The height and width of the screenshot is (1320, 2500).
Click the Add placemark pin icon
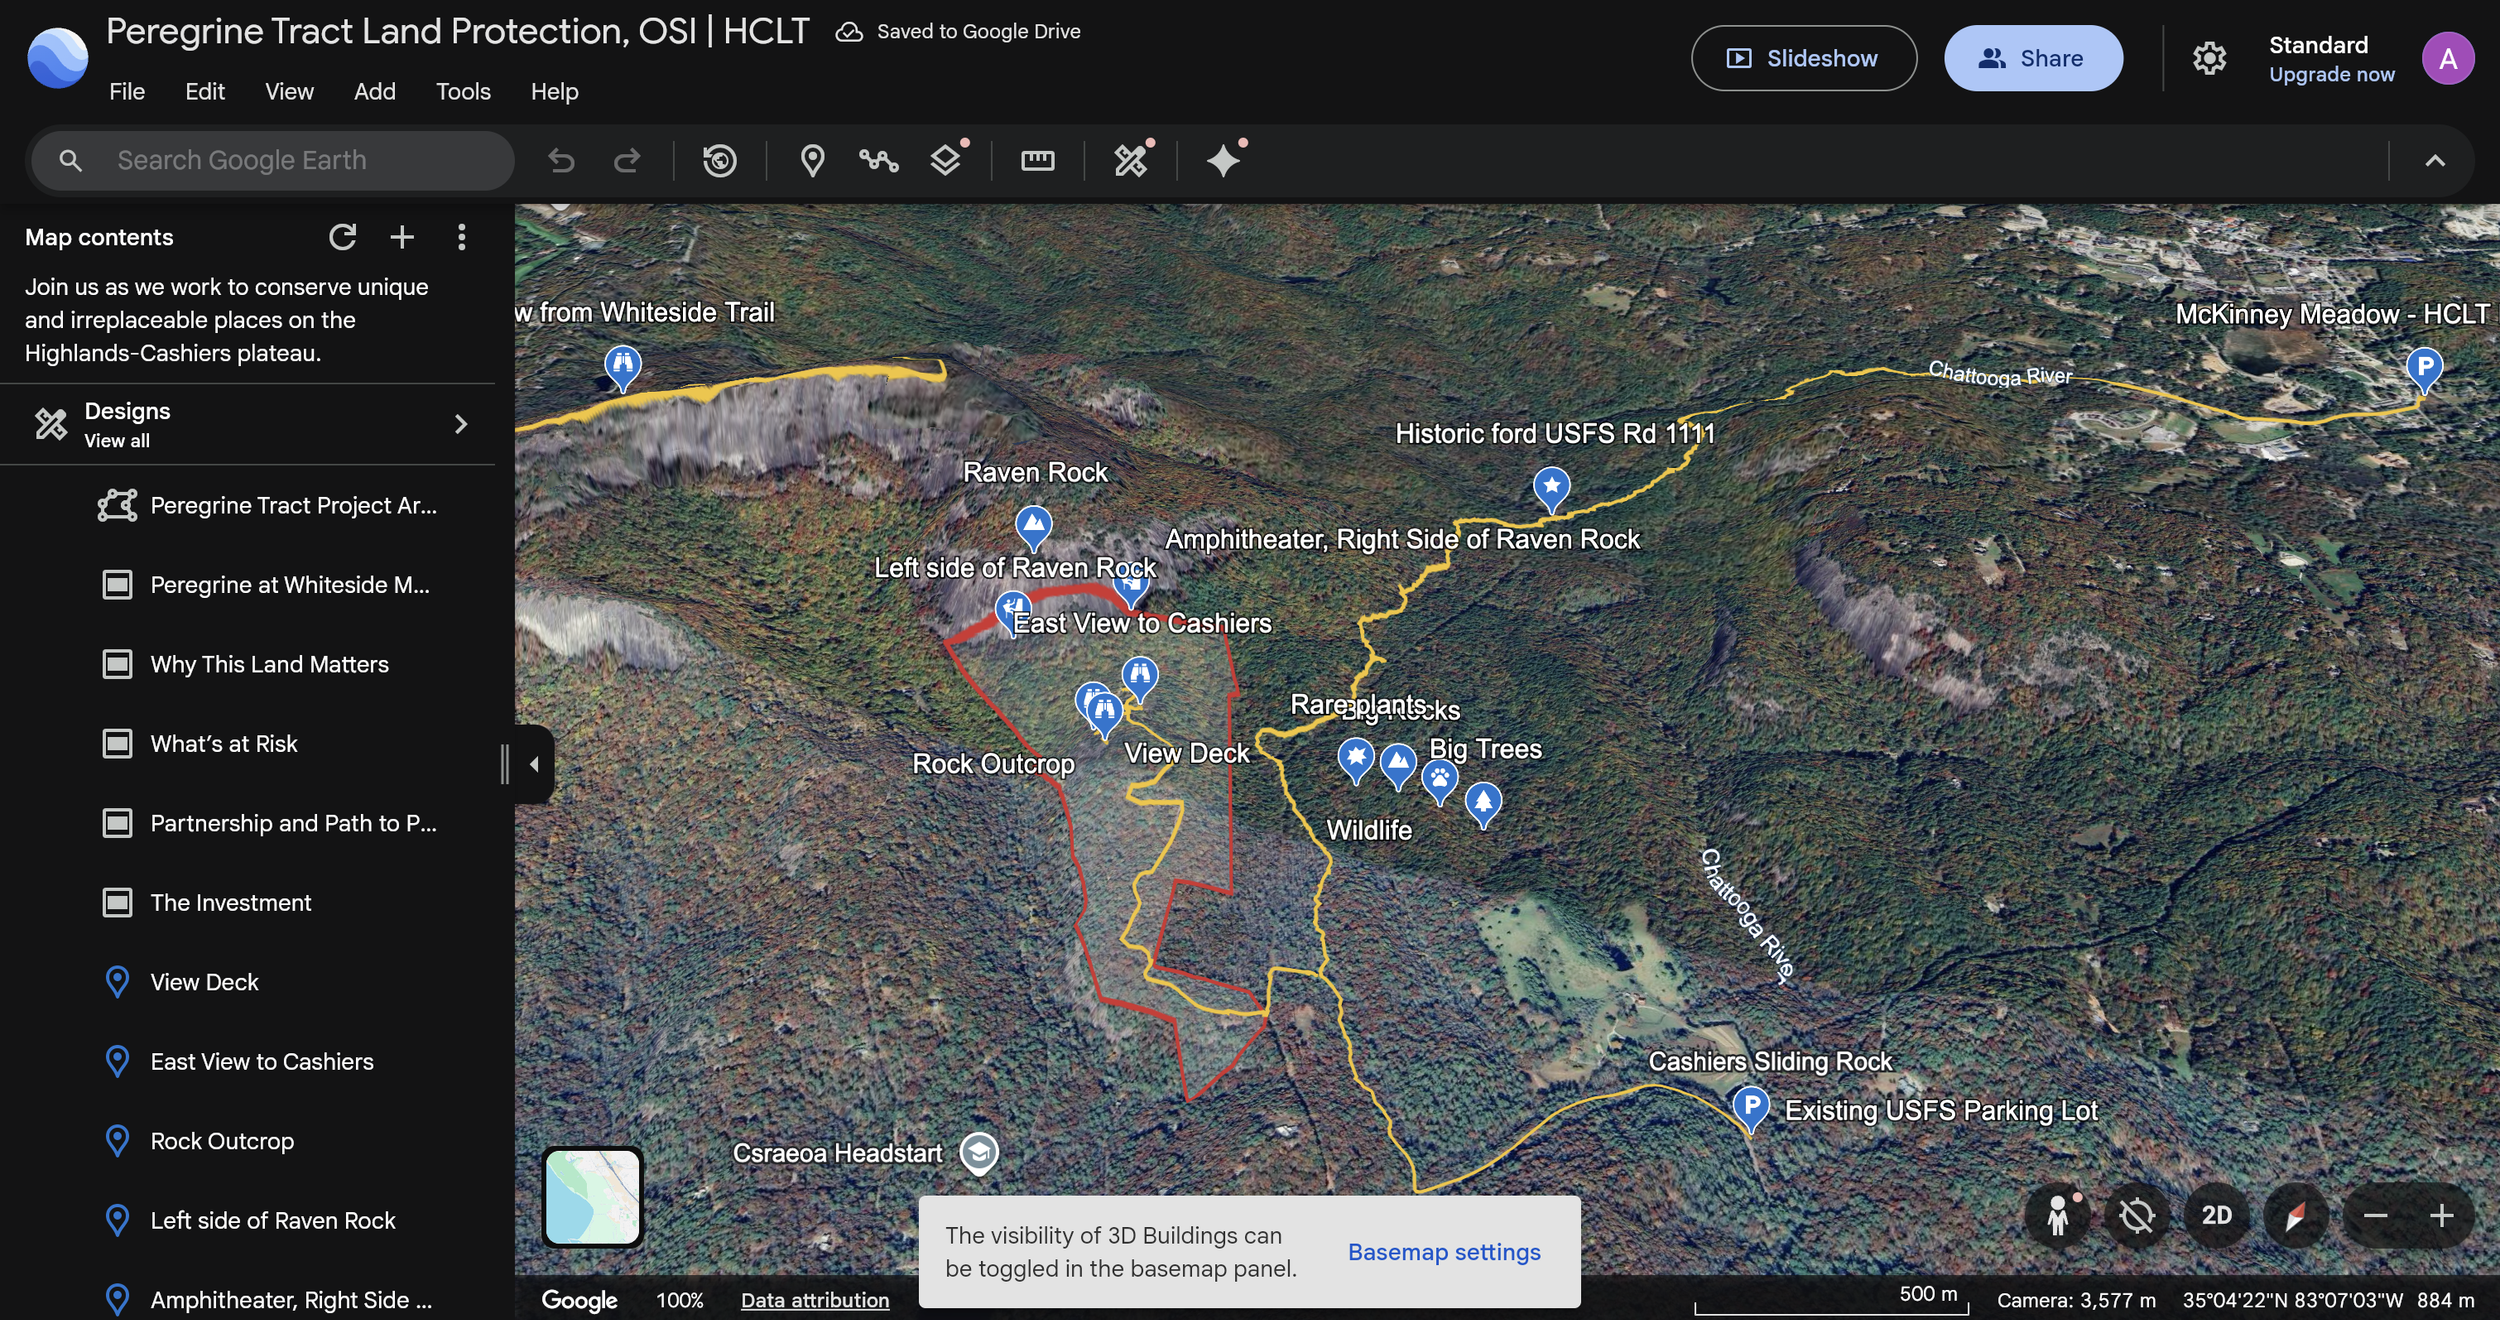812,160
